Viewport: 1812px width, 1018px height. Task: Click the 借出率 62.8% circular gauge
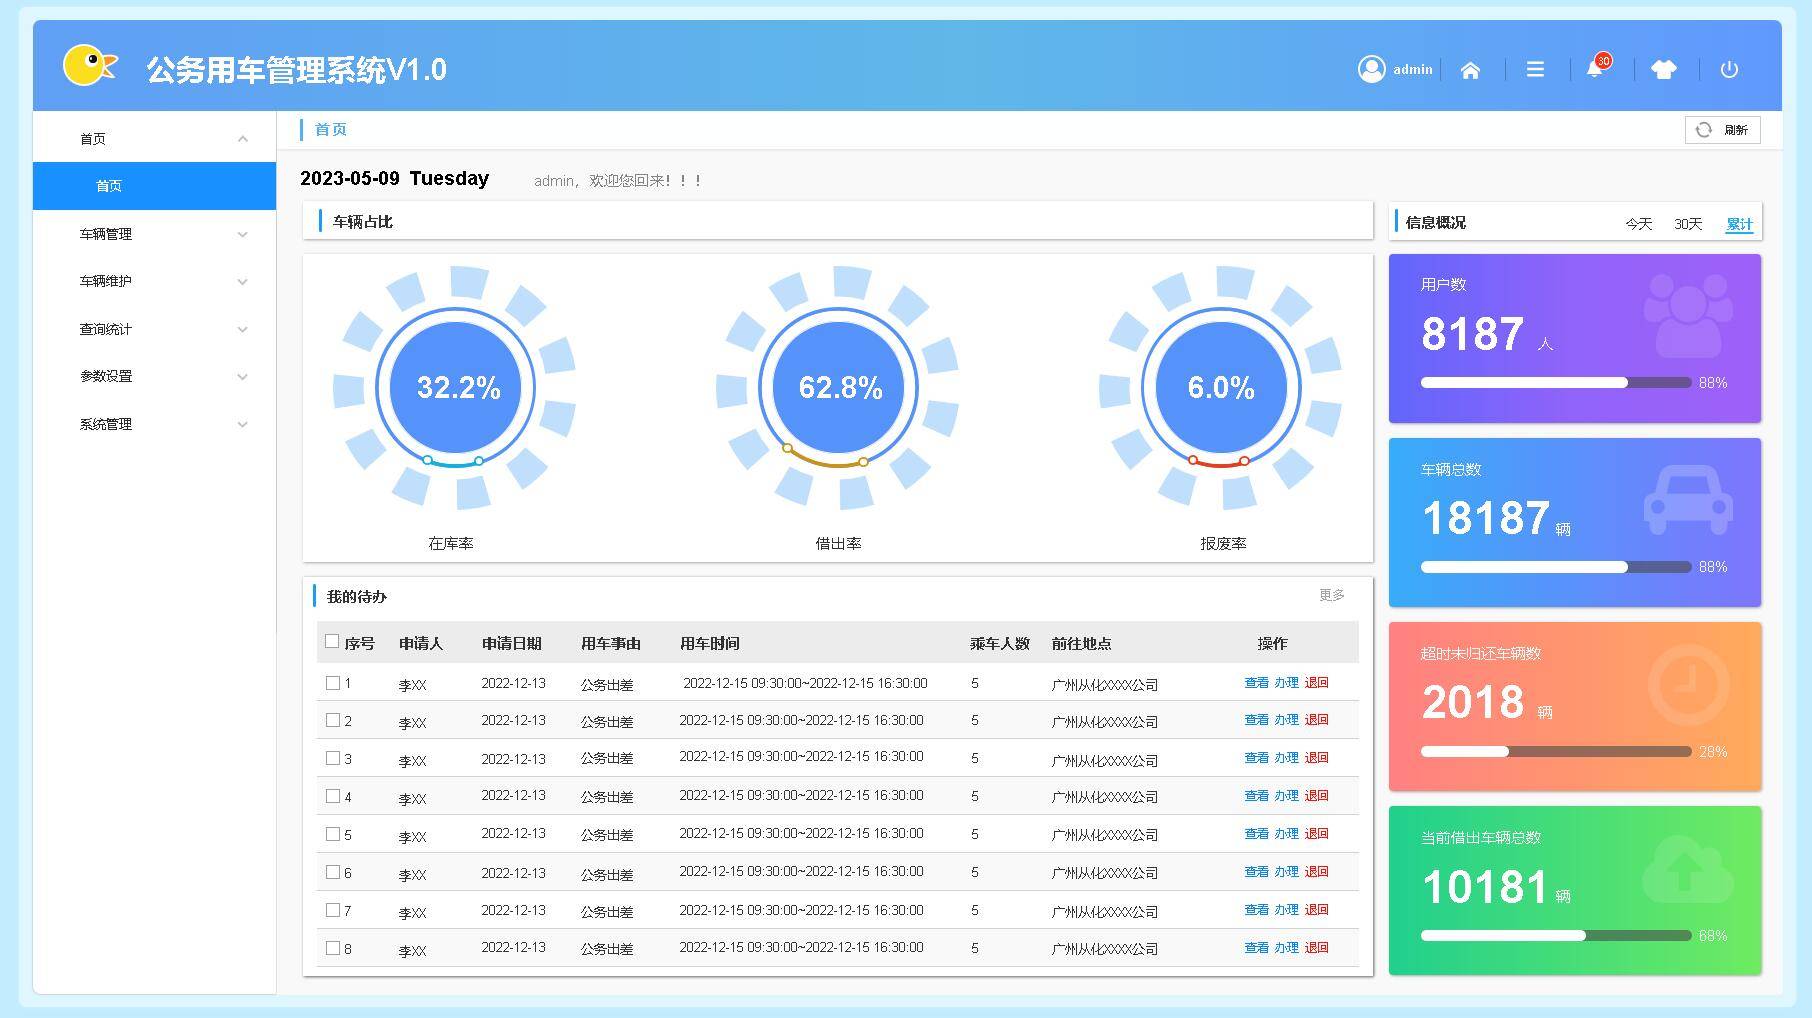click(839, 388)
